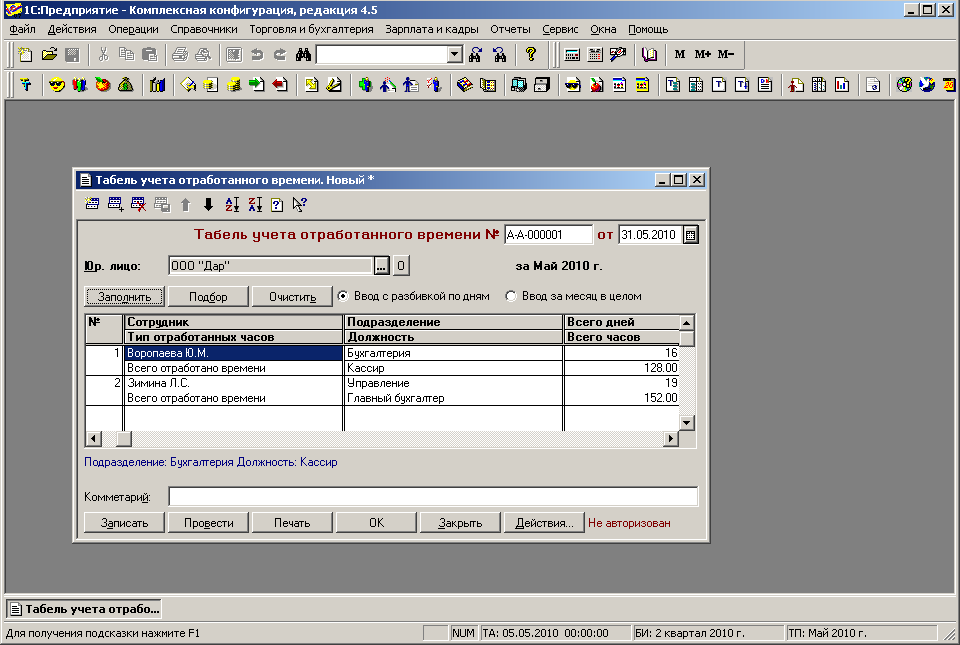The image size is (960, 645).
Task: Click the M+ memory add button
Action: [702, 54]
